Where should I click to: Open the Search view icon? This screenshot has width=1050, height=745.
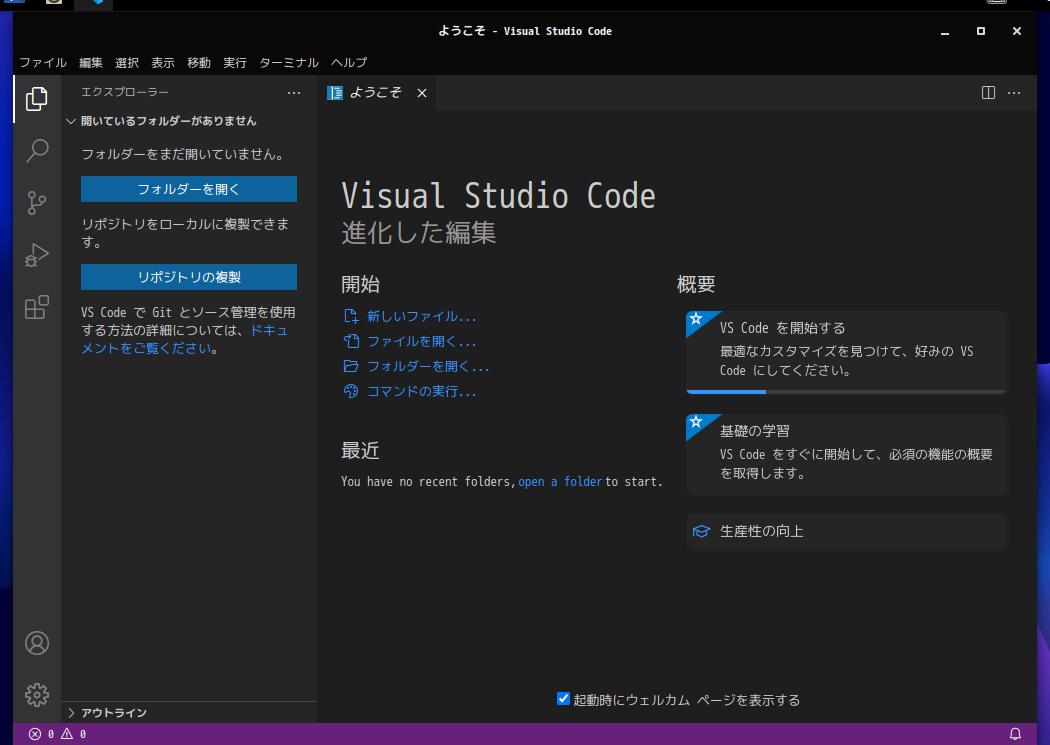(37, 151)
